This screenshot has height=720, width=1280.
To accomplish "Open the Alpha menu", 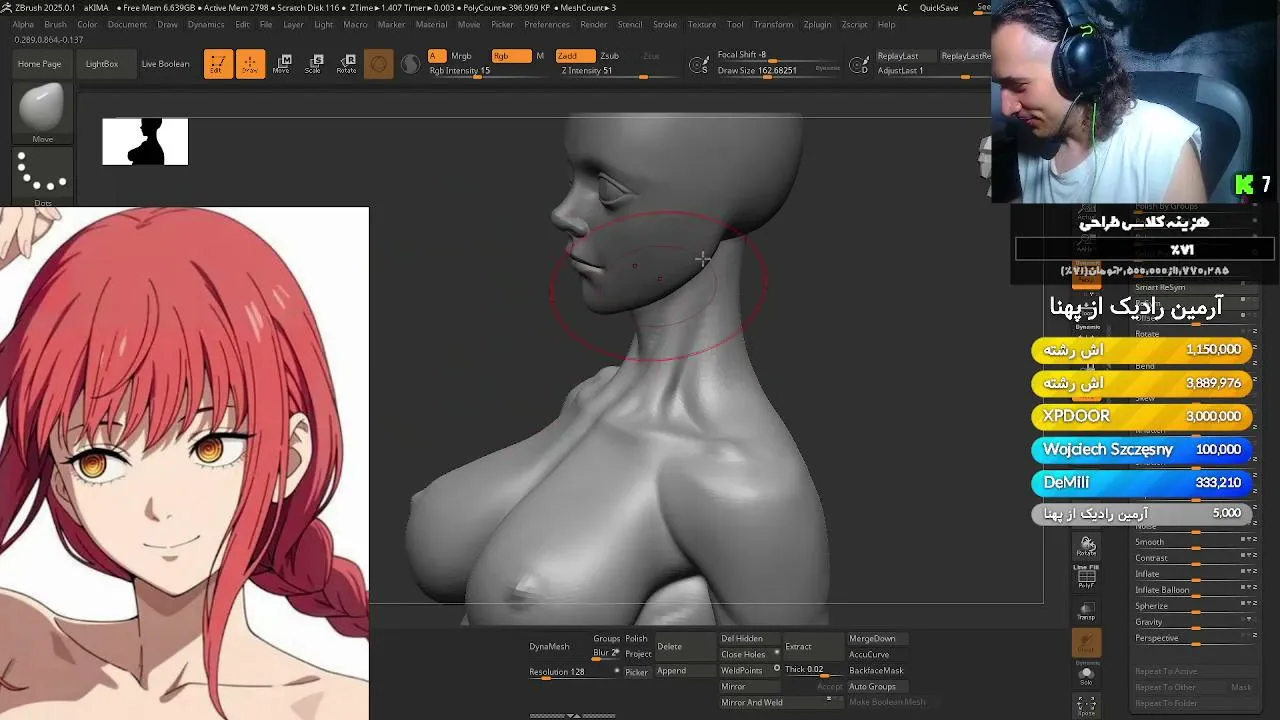I will click(x=23, y=24).
